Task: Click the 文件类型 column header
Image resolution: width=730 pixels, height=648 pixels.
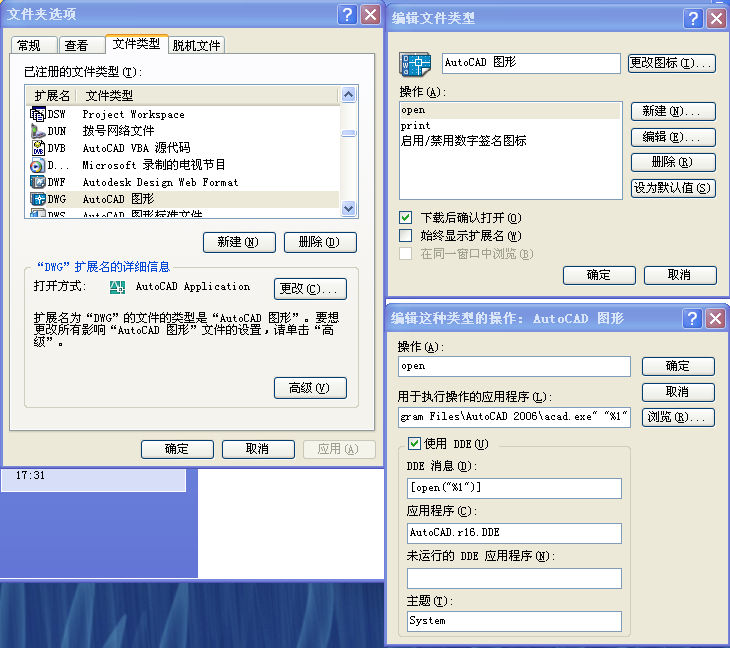Action: click(207, 96)
